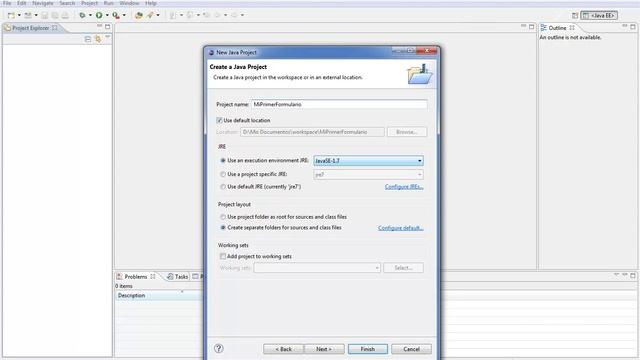Image resolution: width=640 pixels, height=360 pixels.
Task: Click the Open Type toolbar icon
Action: click(139, 15)
